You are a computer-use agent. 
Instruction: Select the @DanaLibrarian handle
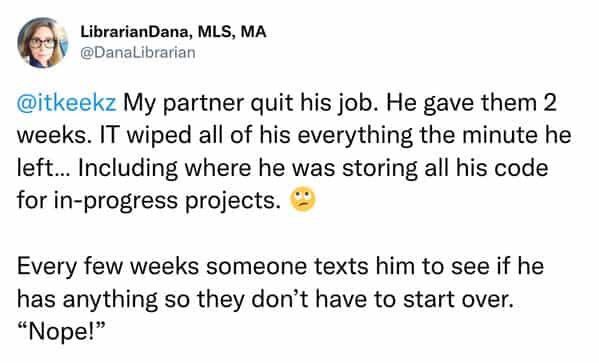pos(138,52)
